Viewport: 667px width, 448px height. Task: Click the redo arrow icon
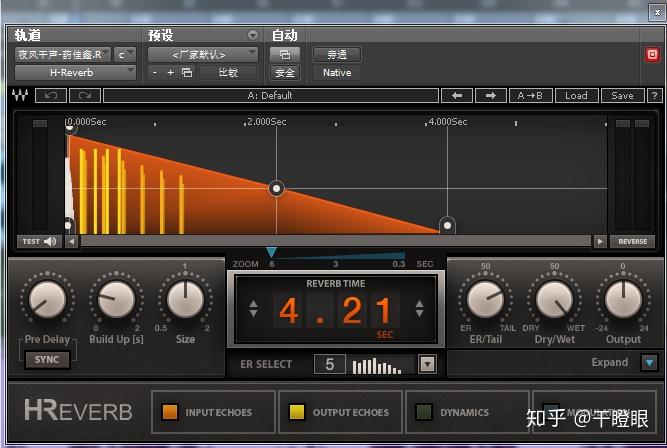coord(85,96)
